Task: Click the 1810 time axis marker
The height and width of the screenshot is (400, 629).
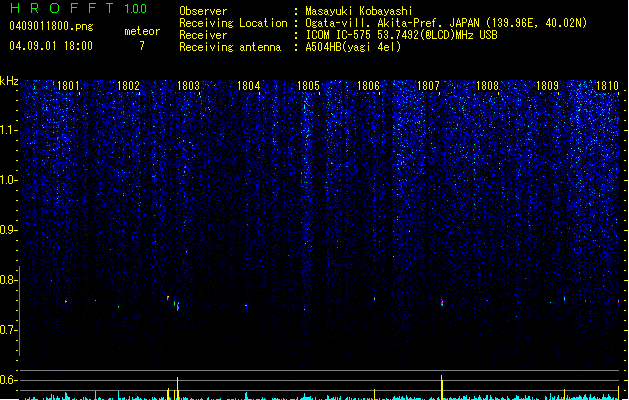Action: pyautogui.click(x=607, y=86)
